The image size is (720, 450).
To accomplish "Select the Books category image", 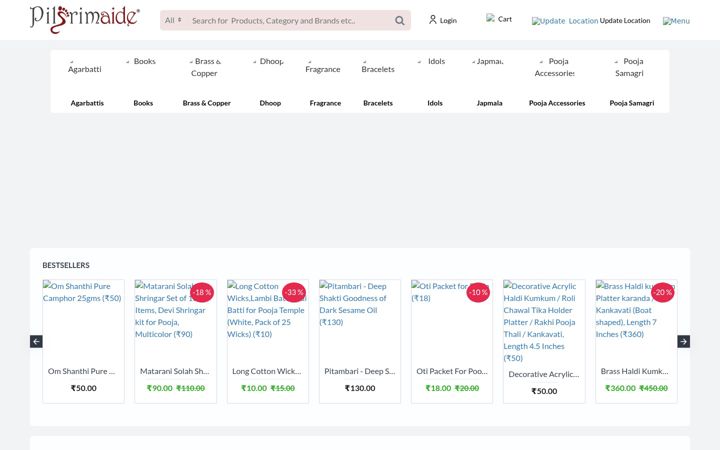I will [141, 62].
